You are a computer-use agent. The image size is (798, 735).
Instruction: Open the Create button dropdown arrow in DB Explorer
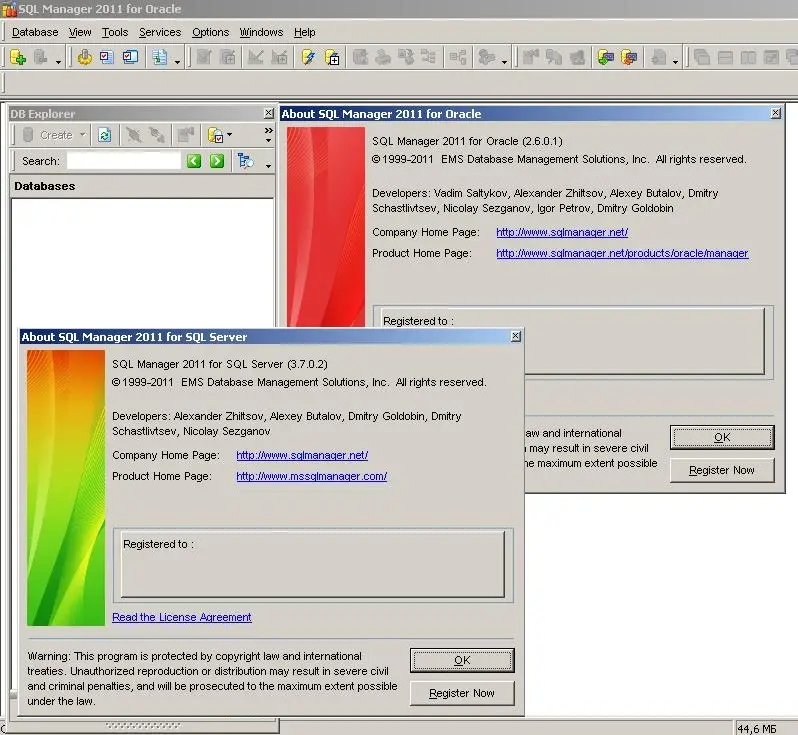[82, 135]
